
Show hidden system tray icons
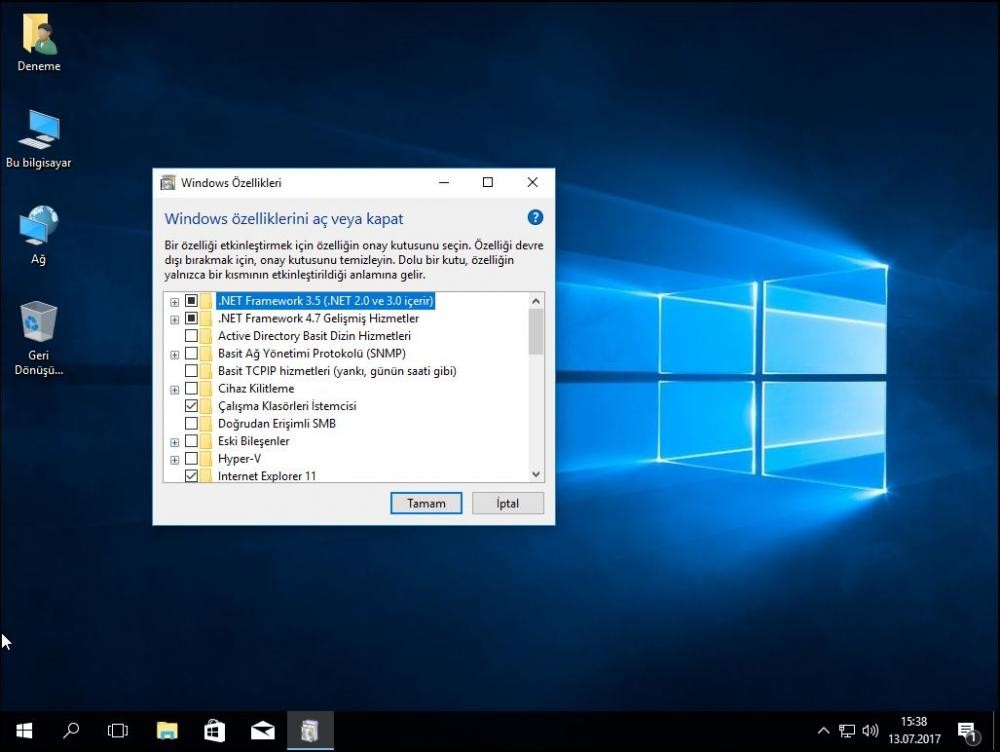[x=823, y=731]
